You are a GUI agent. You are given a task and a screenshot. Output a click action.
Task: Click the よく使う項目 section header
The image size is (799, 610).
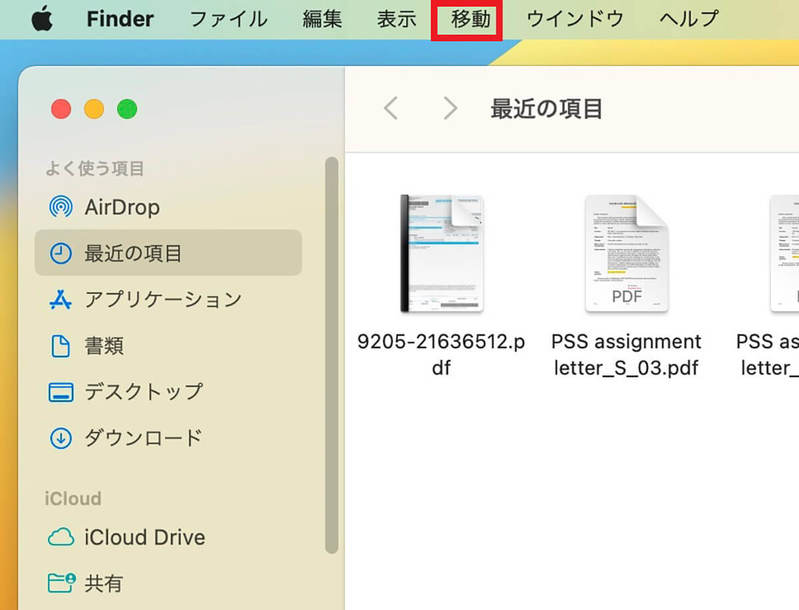tap(94, 168)
